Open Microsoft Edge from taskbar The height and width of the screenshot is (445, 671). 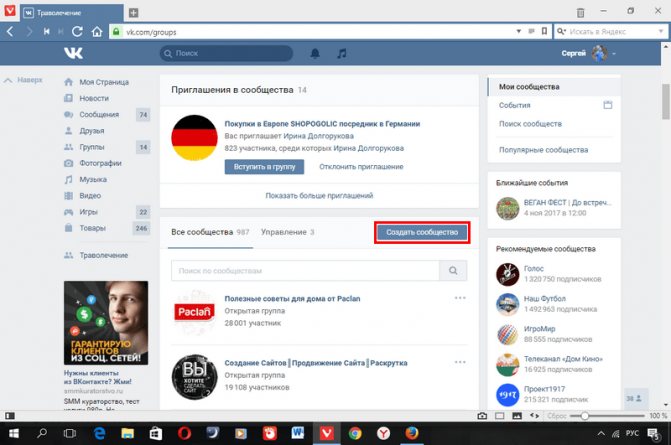99,434
